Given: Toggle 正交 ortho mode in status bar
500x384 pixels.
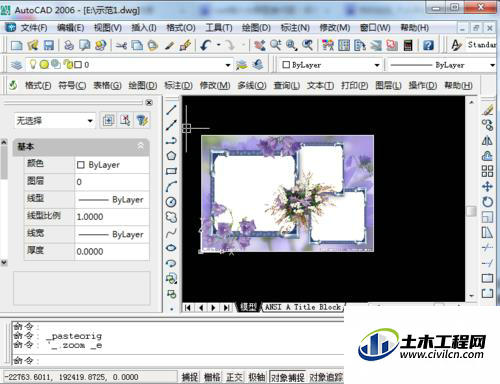Looking at the screenshot, I should click(234, 377).
